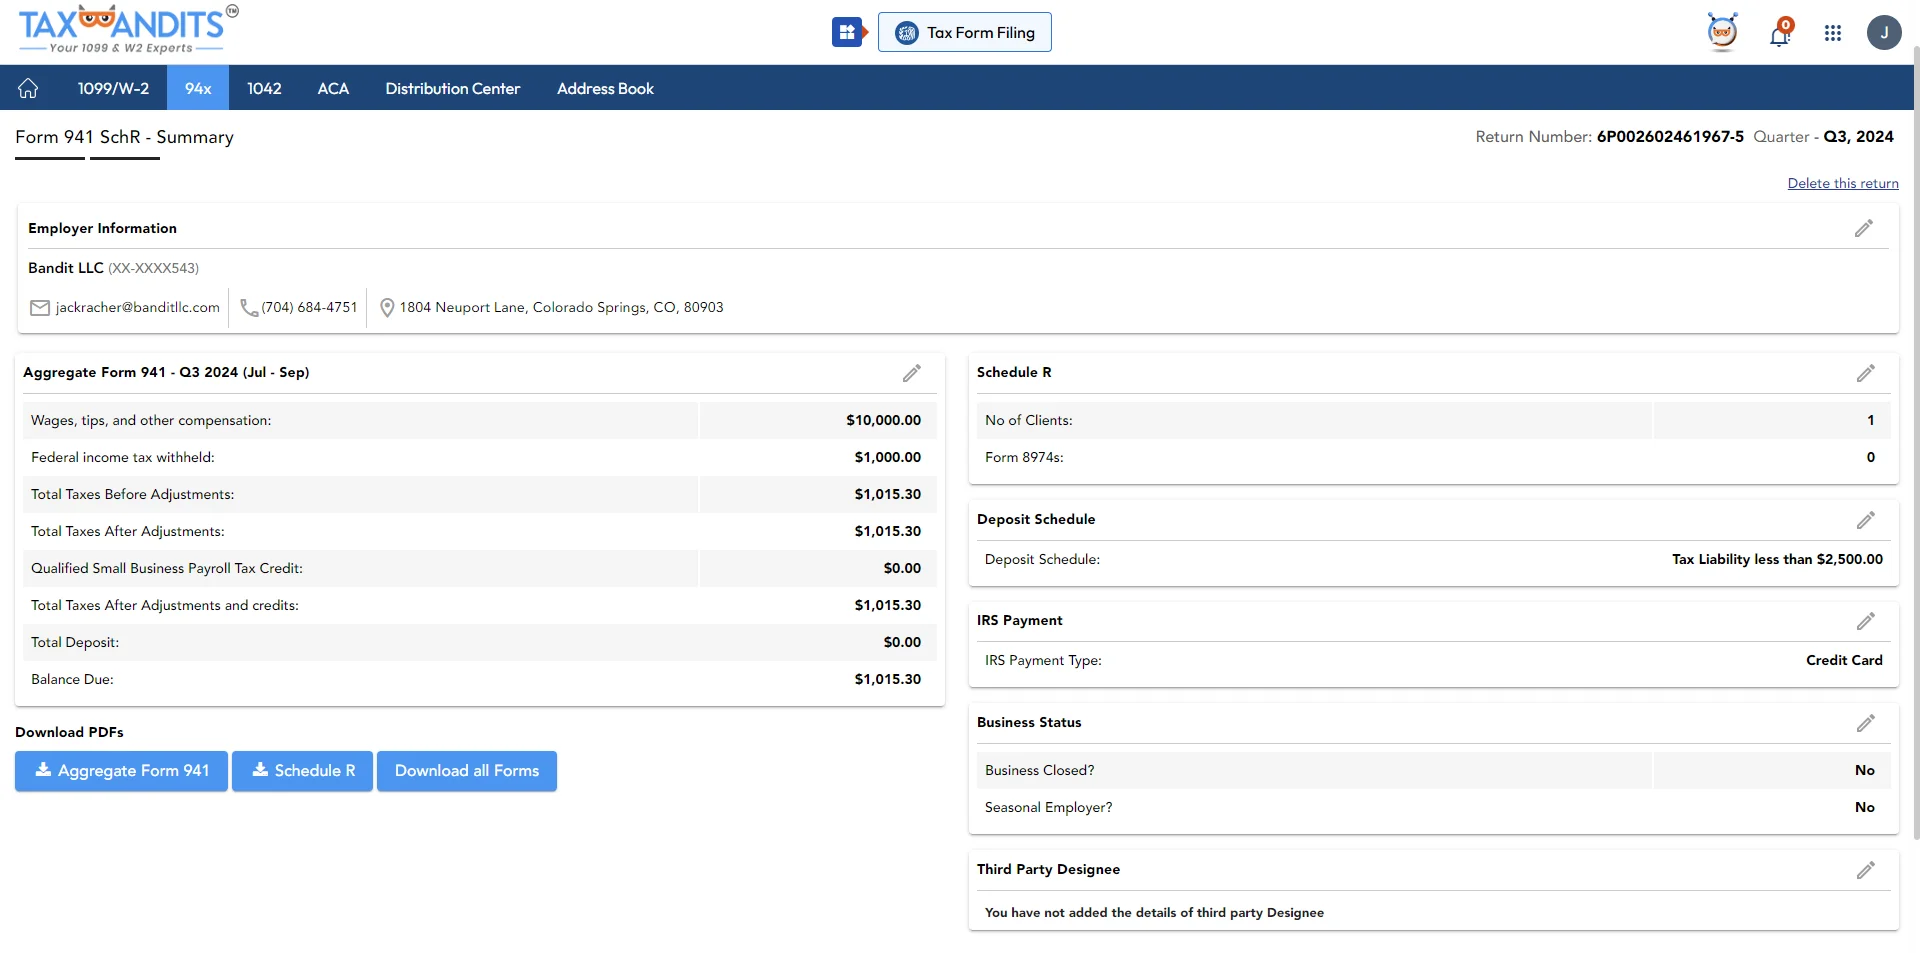1920x953 pixels.
Task: Open the owl mascot help icon
Action: (1722, 32)
